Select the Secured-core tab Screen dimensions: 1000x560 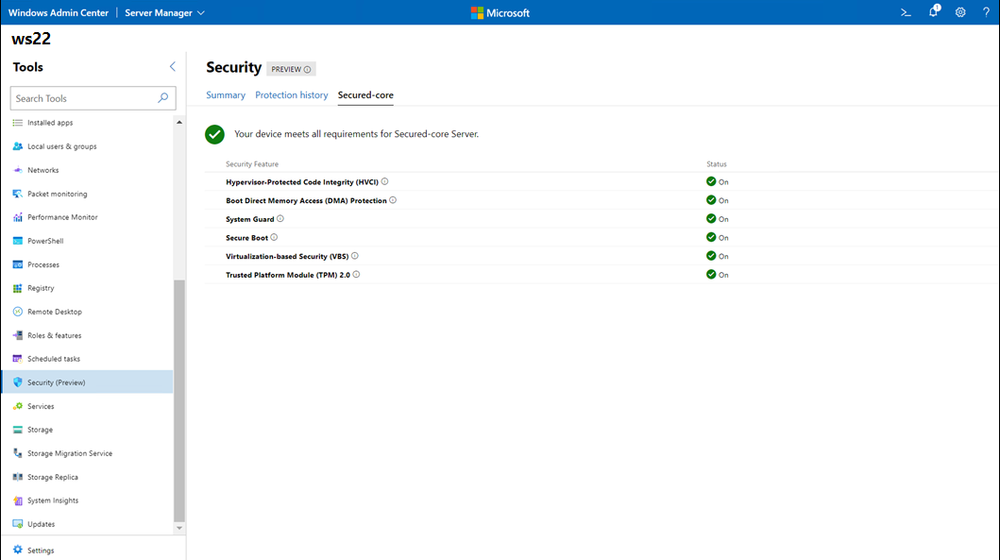pyautogui.click(x=365, y=95)
